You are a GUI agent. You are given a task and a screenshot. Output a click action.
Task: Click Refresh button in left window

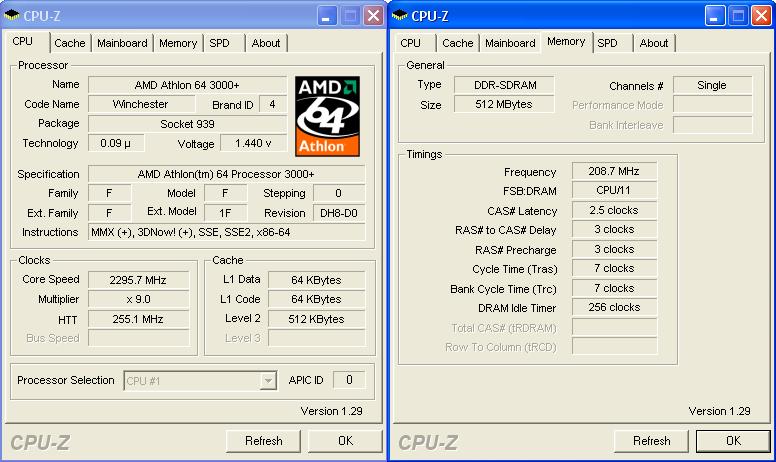(x=263, y=441)
